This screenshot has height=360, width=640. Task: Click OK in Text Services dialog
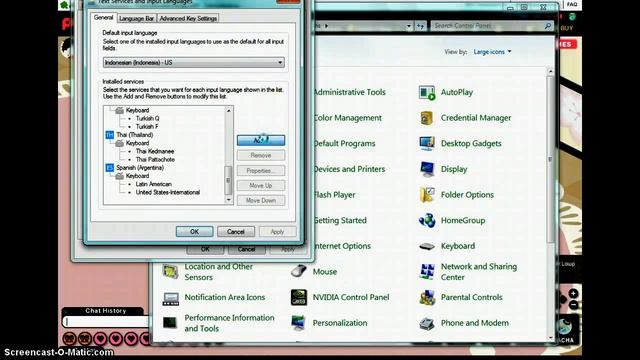click(194, 231)
